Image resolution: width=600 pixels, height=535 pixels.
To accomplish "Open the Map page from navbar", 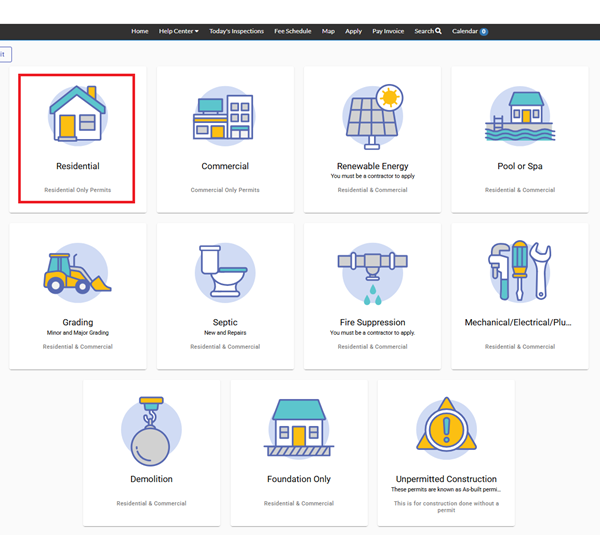I will 328,31.
